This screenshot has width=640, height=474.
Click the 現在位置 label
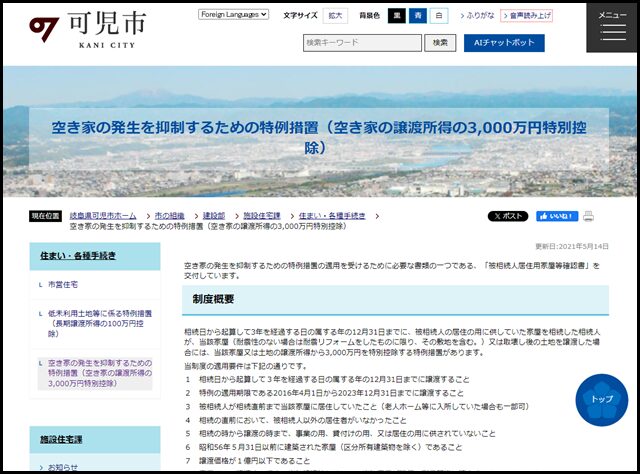[x=45, y=216]
